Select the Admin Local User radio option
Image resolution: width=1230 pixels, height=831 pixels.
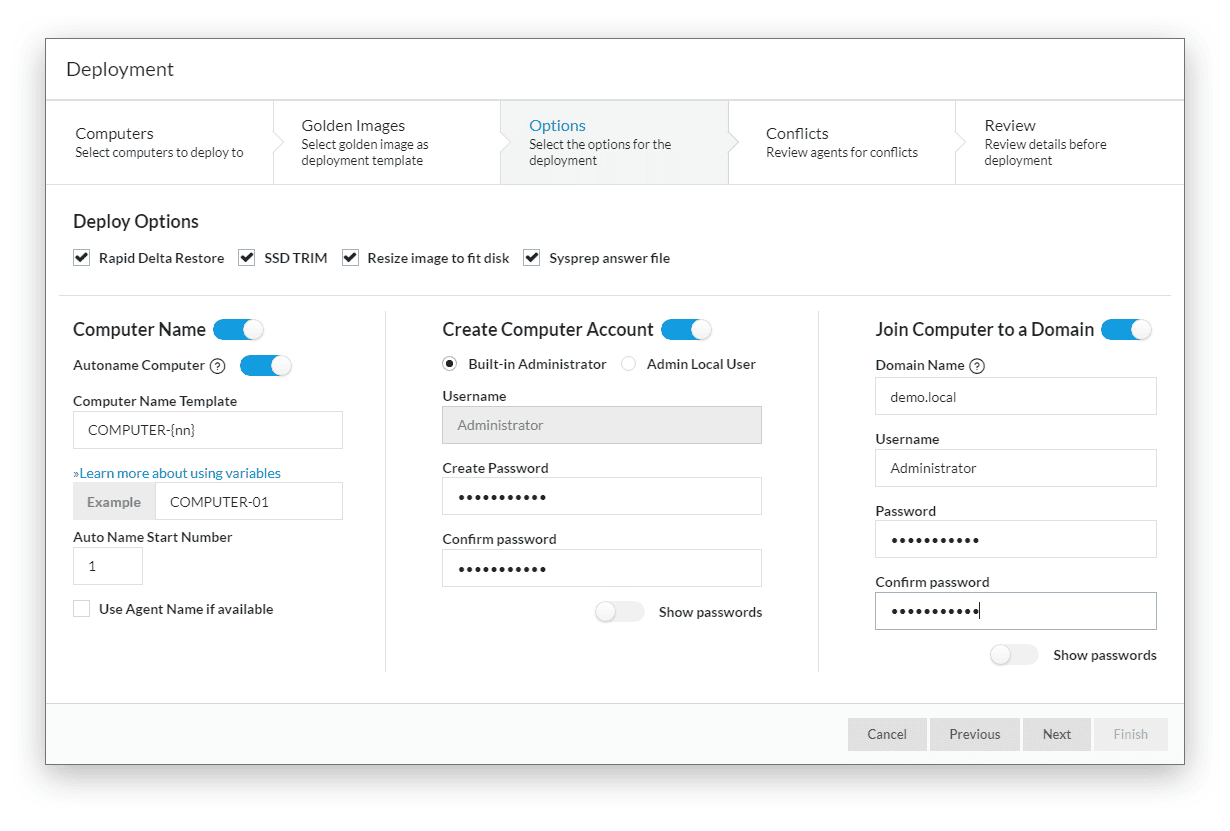(630, 364)
